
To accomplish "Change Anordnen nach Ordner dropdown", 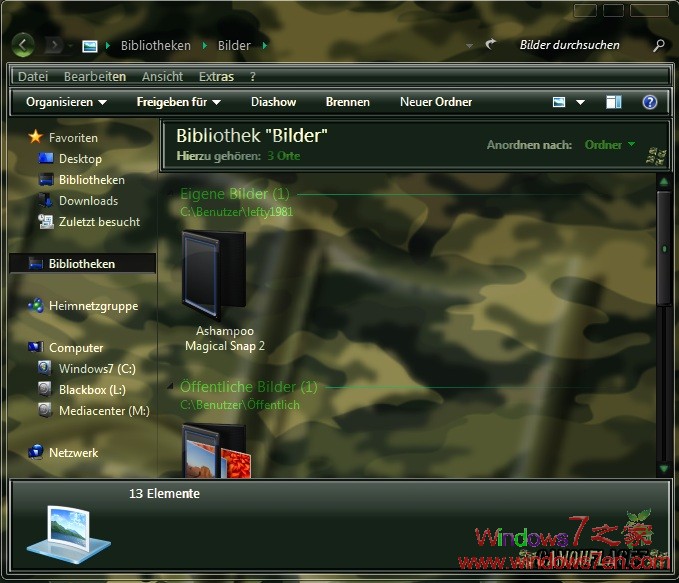I will click(610, 145).
